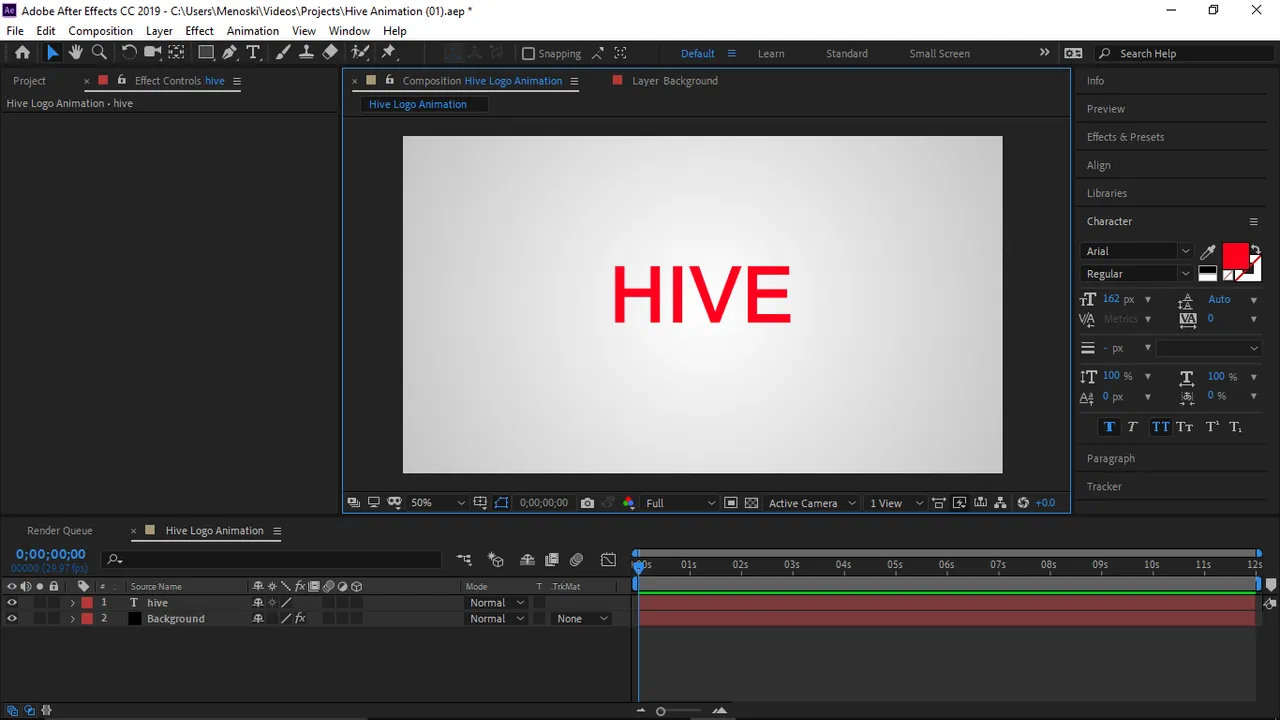Hide the Background layer eye toggle
The image size is (1280, 720).
(12, 619)
